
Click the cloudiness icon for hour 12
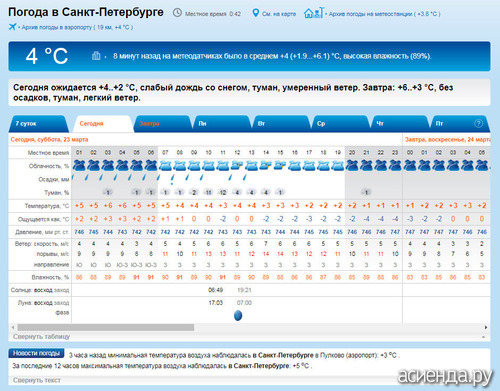[x=237, y=165]
